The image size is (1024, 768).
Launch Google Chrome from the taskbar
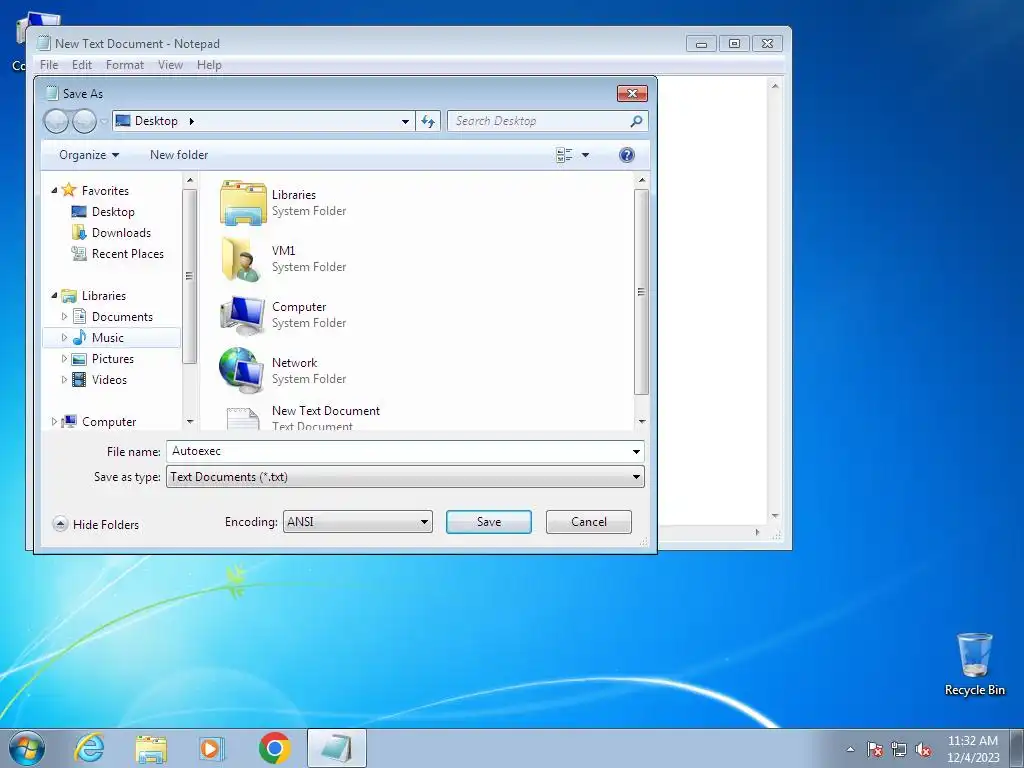274,748
